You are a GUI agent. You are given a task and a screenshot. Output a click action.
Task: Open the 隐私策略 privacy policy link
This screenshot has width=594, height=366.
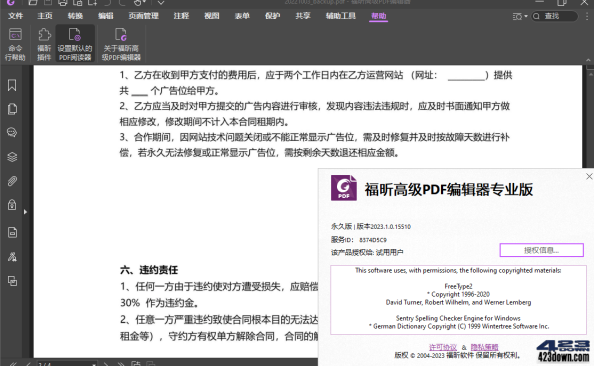tap(484, 347)
